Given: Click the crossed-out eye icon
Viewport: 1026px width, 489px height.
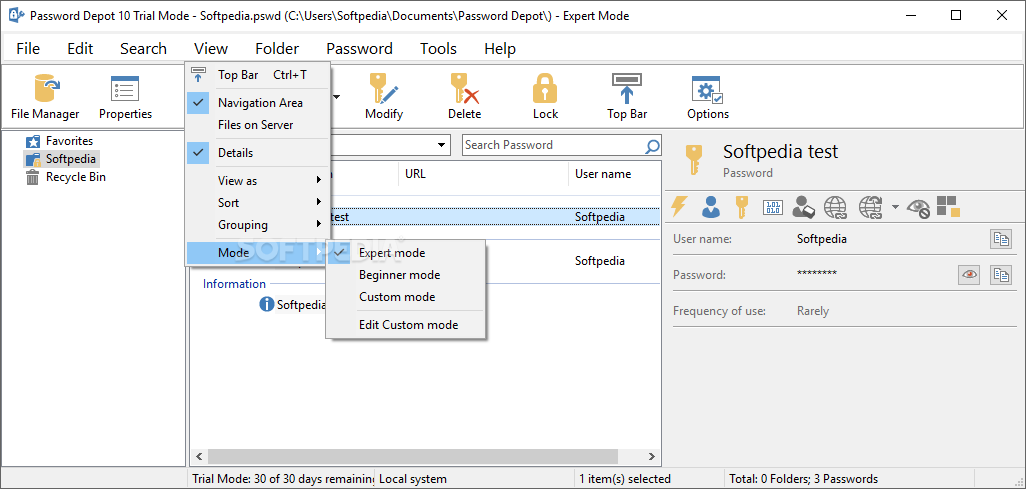Looking at the screenshot, I should pos(919,208).
